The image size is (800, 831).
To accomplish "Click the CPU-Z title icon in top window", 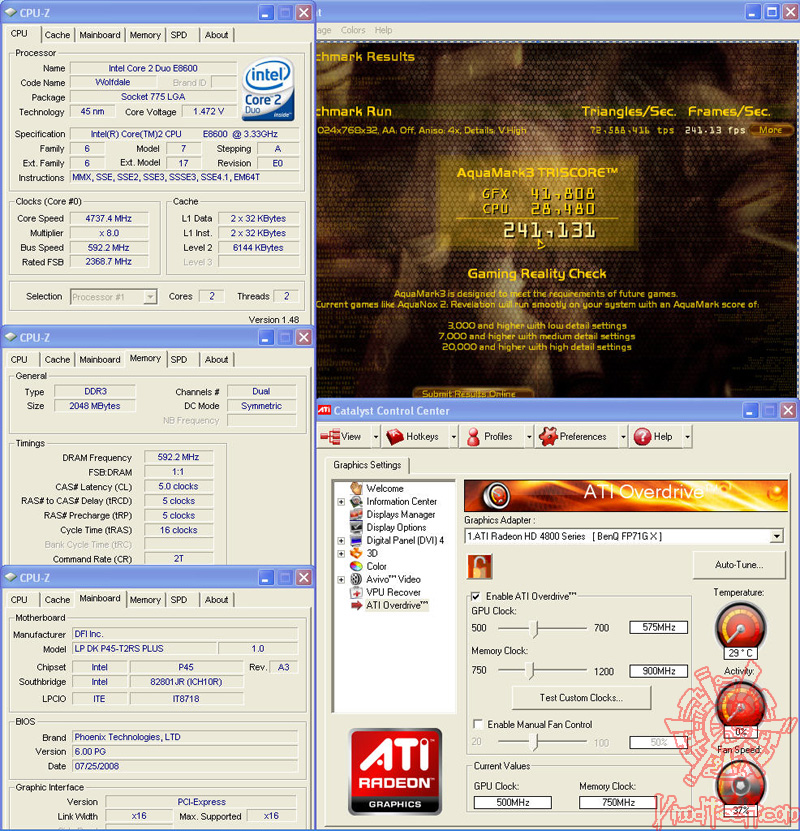I will (x=11, y=12).
